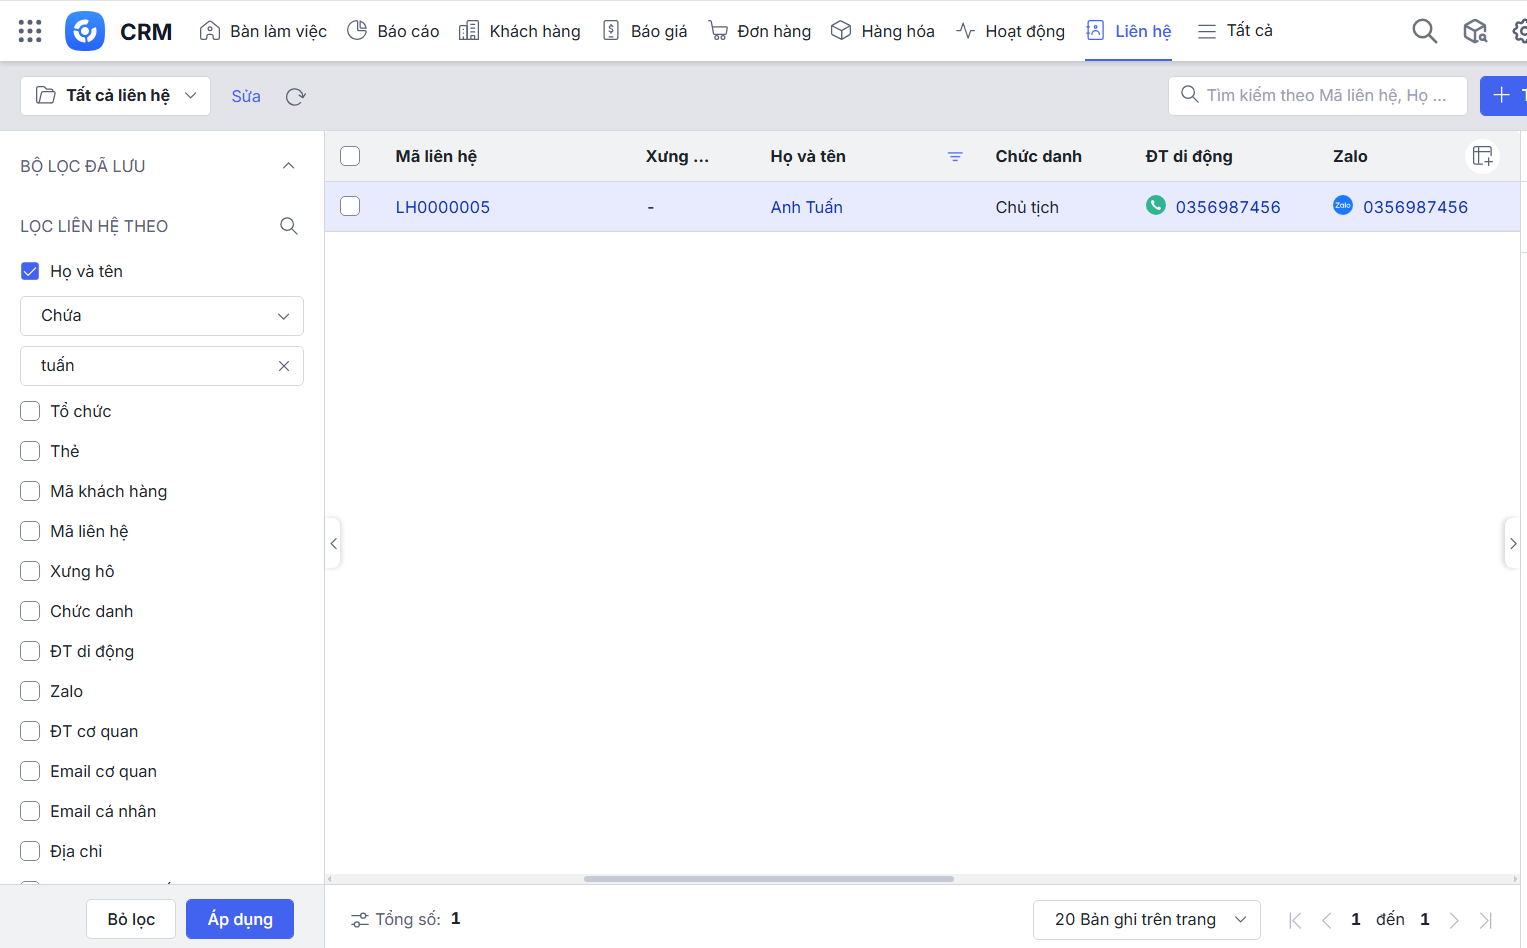Click the horizontal table scrollbar

click(x=768, y=879)
